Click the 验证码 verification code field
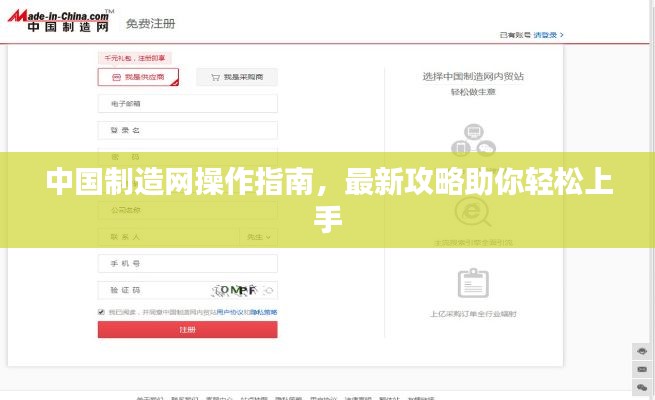The height and width of the screenshot is (400, 655). coord(150,290)
